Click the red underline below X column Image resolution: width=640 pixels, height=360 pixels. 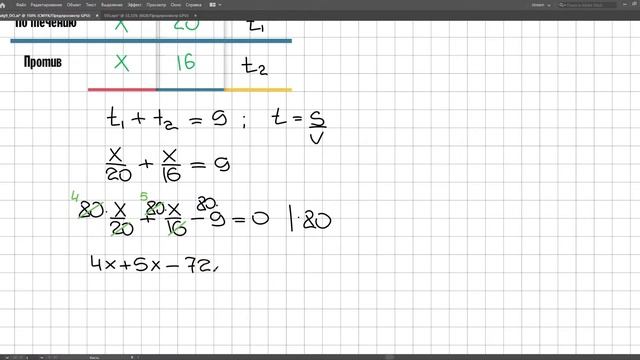point(122,89)
